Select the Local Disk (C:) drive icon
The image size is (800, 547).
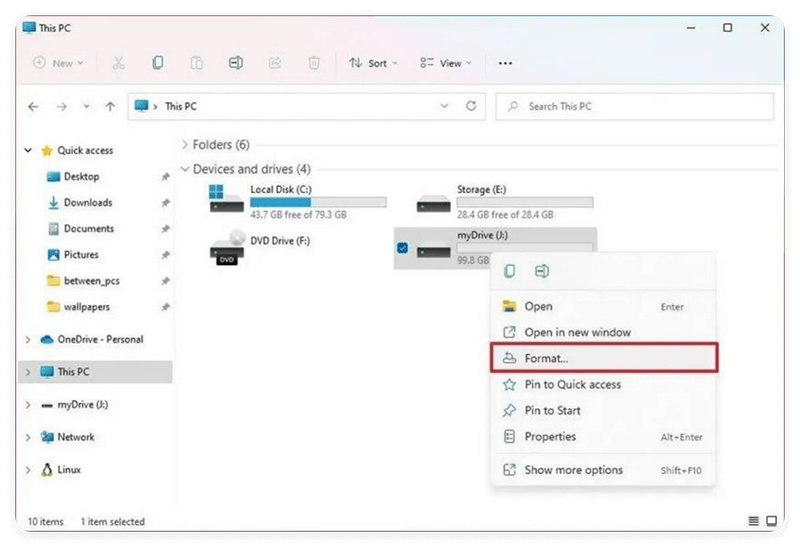tap(226, 200)
